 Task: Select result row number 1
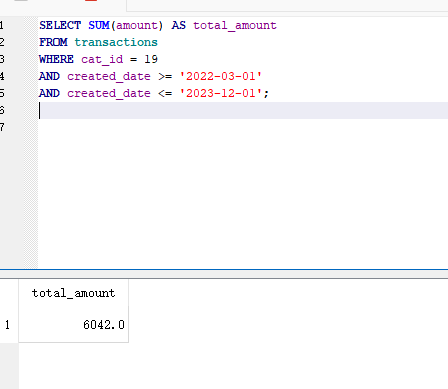tap(7, 324)
